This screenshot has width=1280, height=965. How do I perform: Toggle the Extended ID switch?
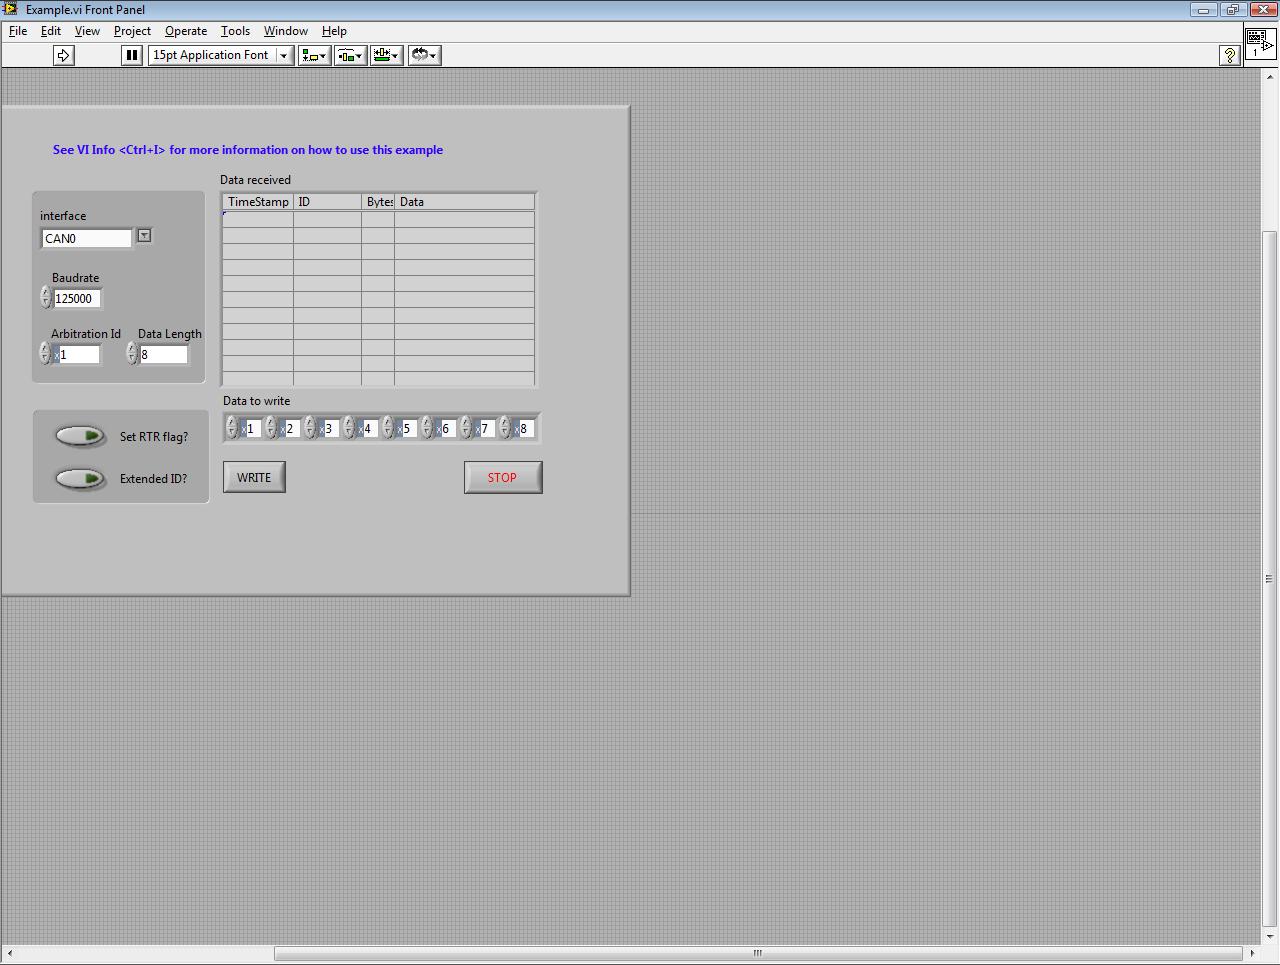[81, 479]
